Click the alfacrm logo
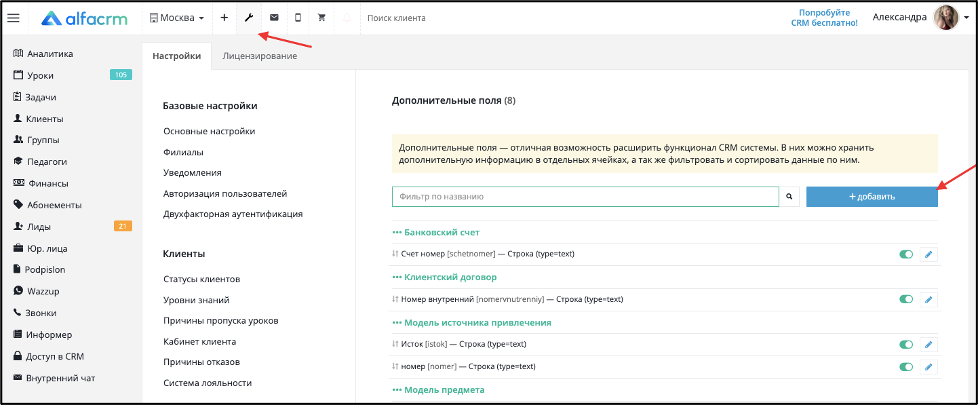The image size is (979, 406). pos(84,19)
